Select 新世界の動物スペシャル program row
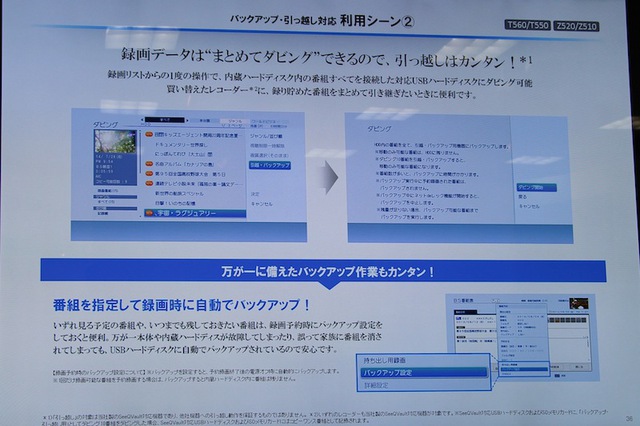Image resolution: width=640 pixels, height=426 pixels. coord(179,193)
